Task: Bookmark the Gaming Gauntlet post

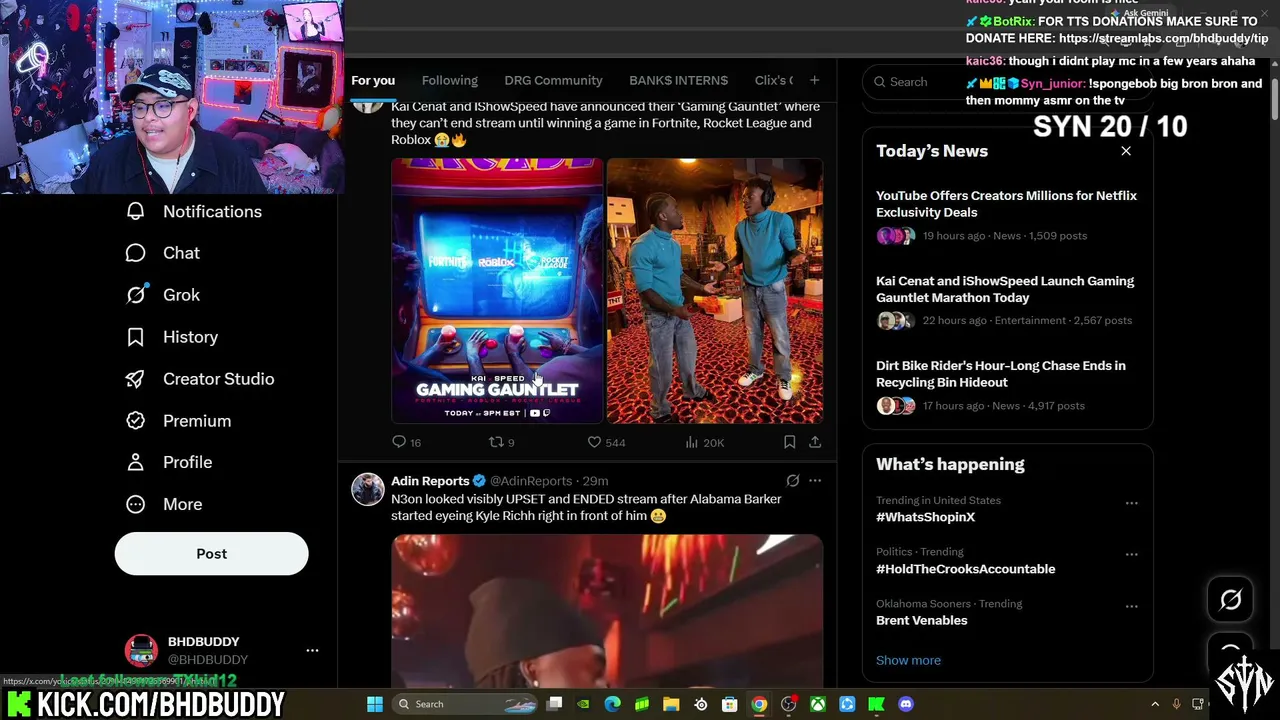Action: [x=789, y=442]
